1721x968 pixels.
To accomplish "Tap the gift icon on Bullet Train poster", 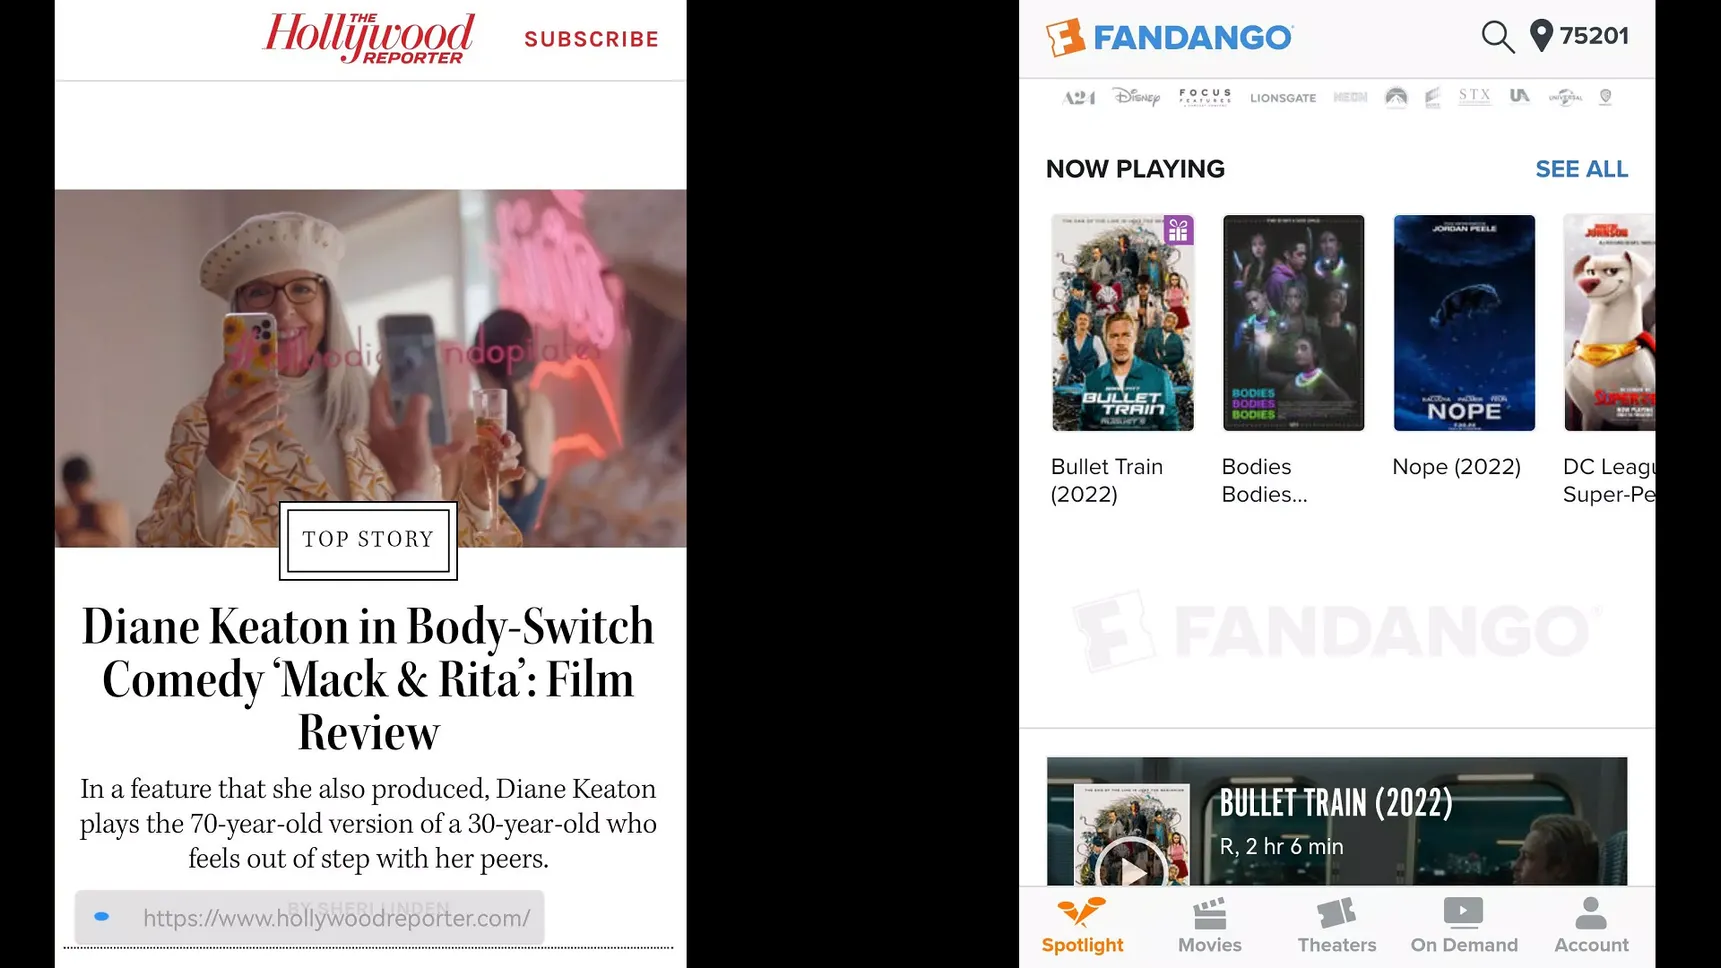I will coord(1178,230).
